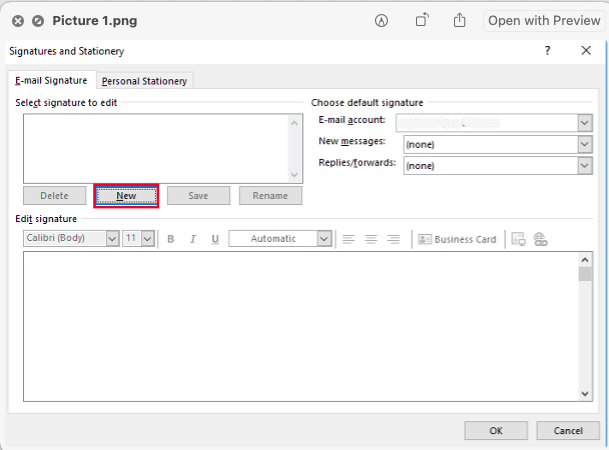Toggle italic formatting in signature editor
Viewport: 609px width, 450px height.
coord(193,239)
